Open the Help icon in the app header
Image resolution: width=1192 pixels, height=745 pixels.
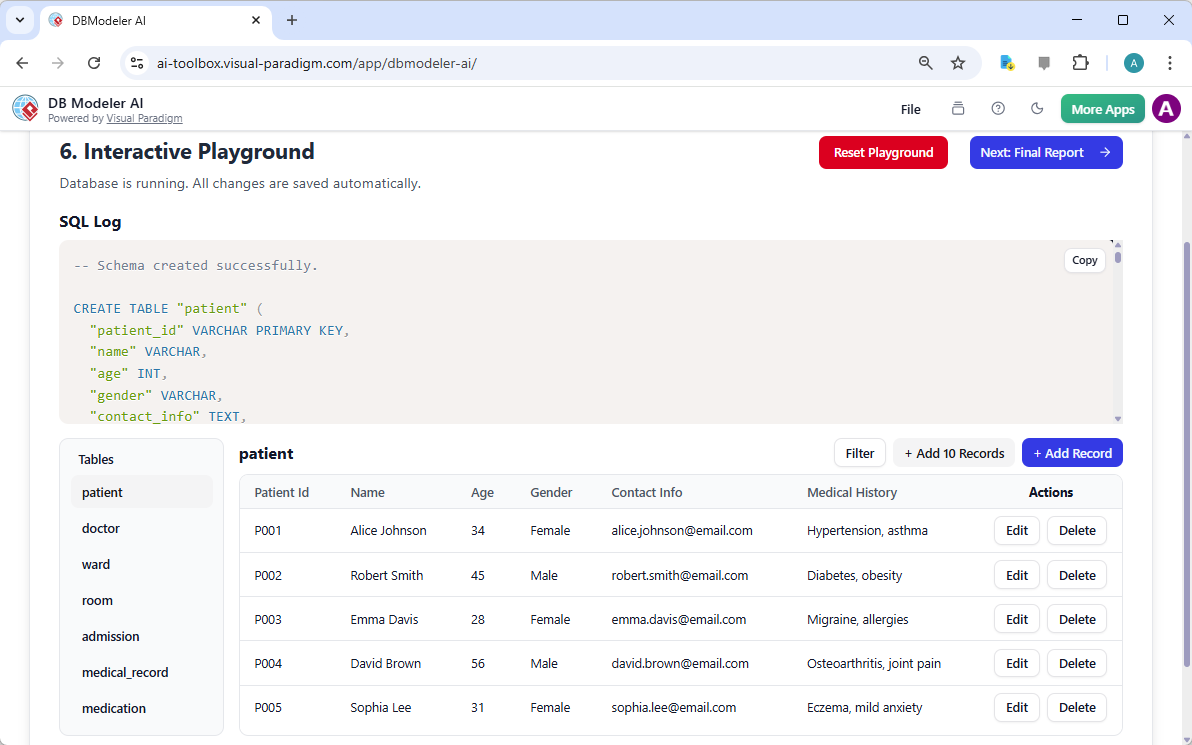click(x=996, y=109)
